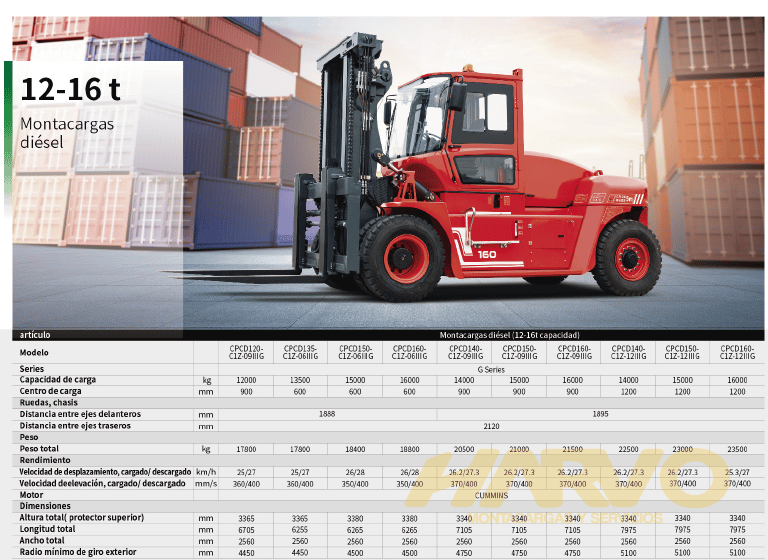
Task: Select the "CUMMINS" motor value
Action: point(491,496)
